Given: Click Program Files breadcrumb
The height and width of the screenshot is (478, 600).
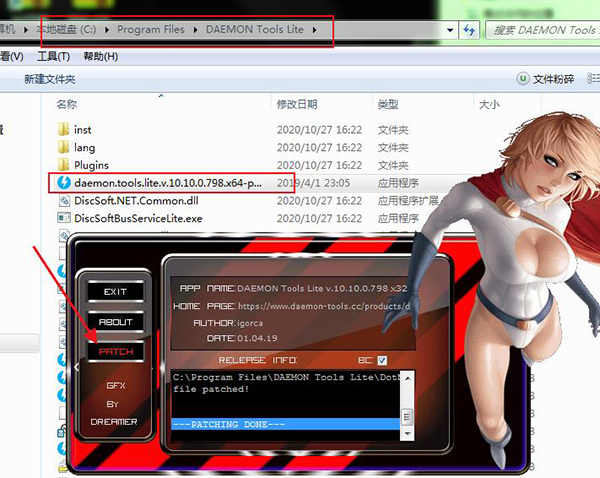Looking at the screenshot, I should [x=151, y=29].
